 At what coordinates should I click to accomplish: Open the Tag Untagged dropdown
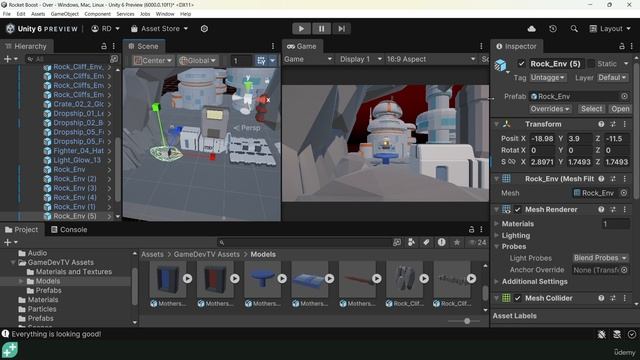(x=548, y=78)
